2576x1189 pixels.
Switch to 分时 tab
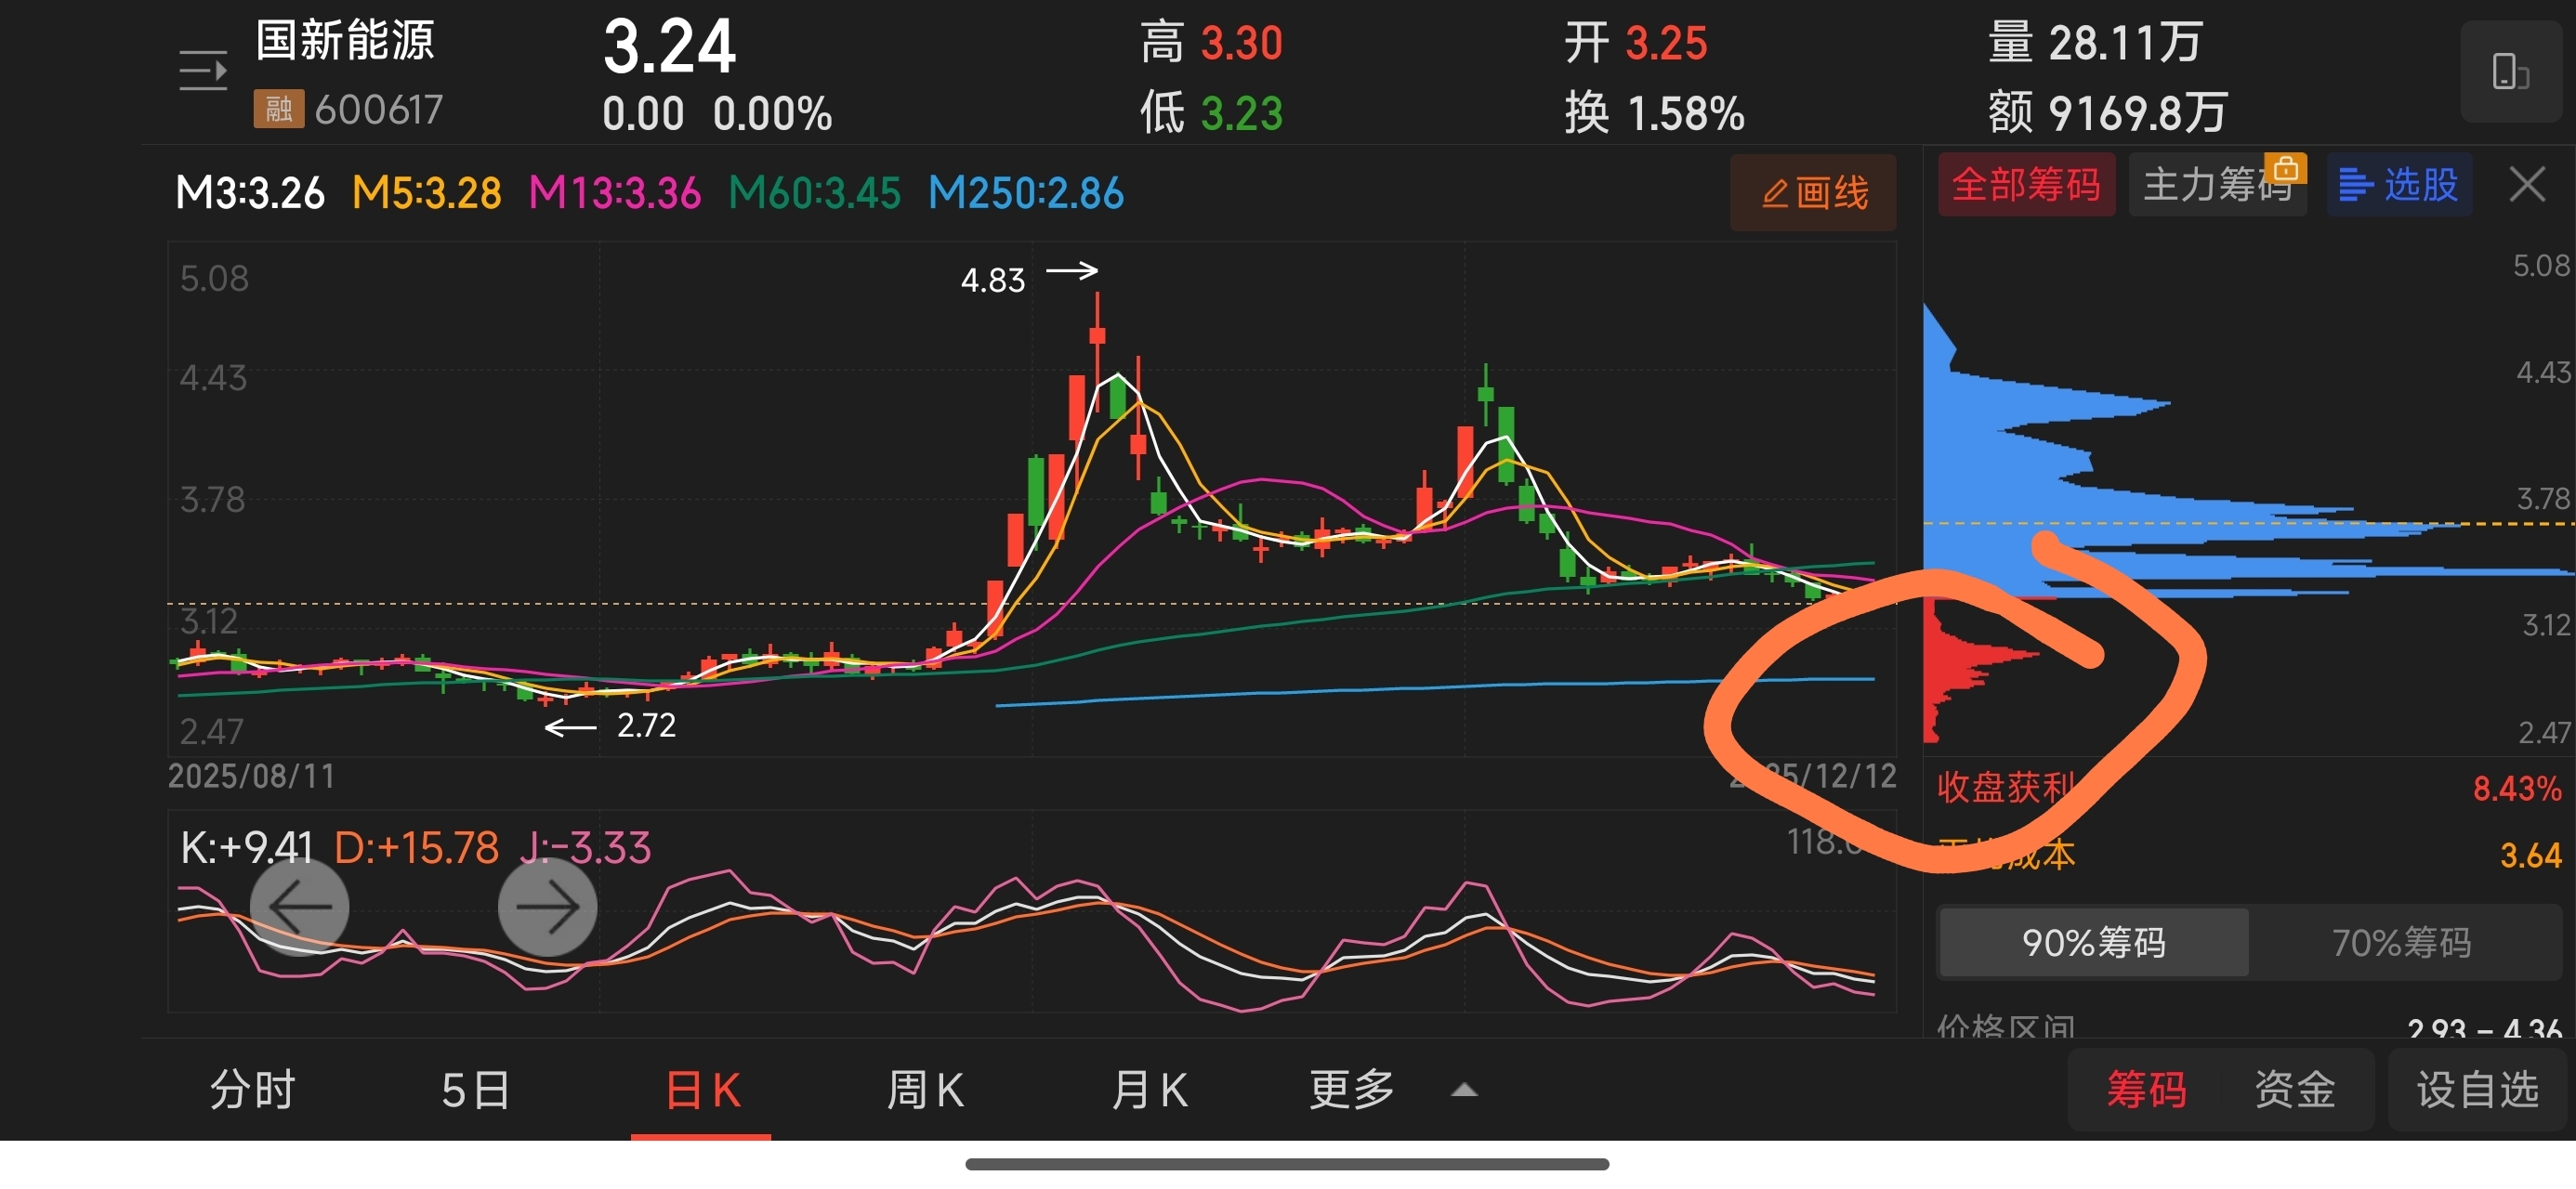coord(252,1089)
